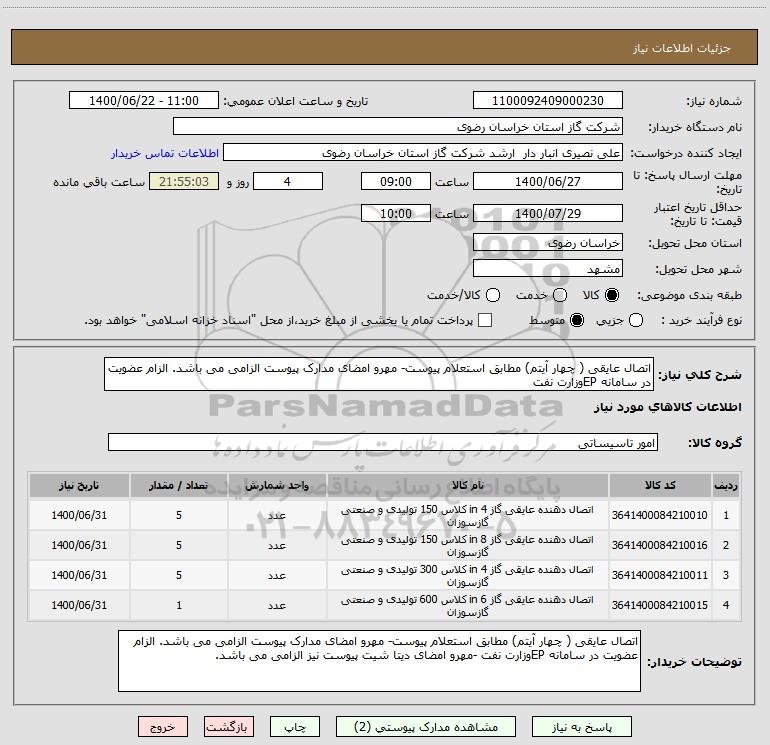This screenshot has height=745, width=770.
Task: Select the کالا/خدمت radio button
Action: (493, 295)
